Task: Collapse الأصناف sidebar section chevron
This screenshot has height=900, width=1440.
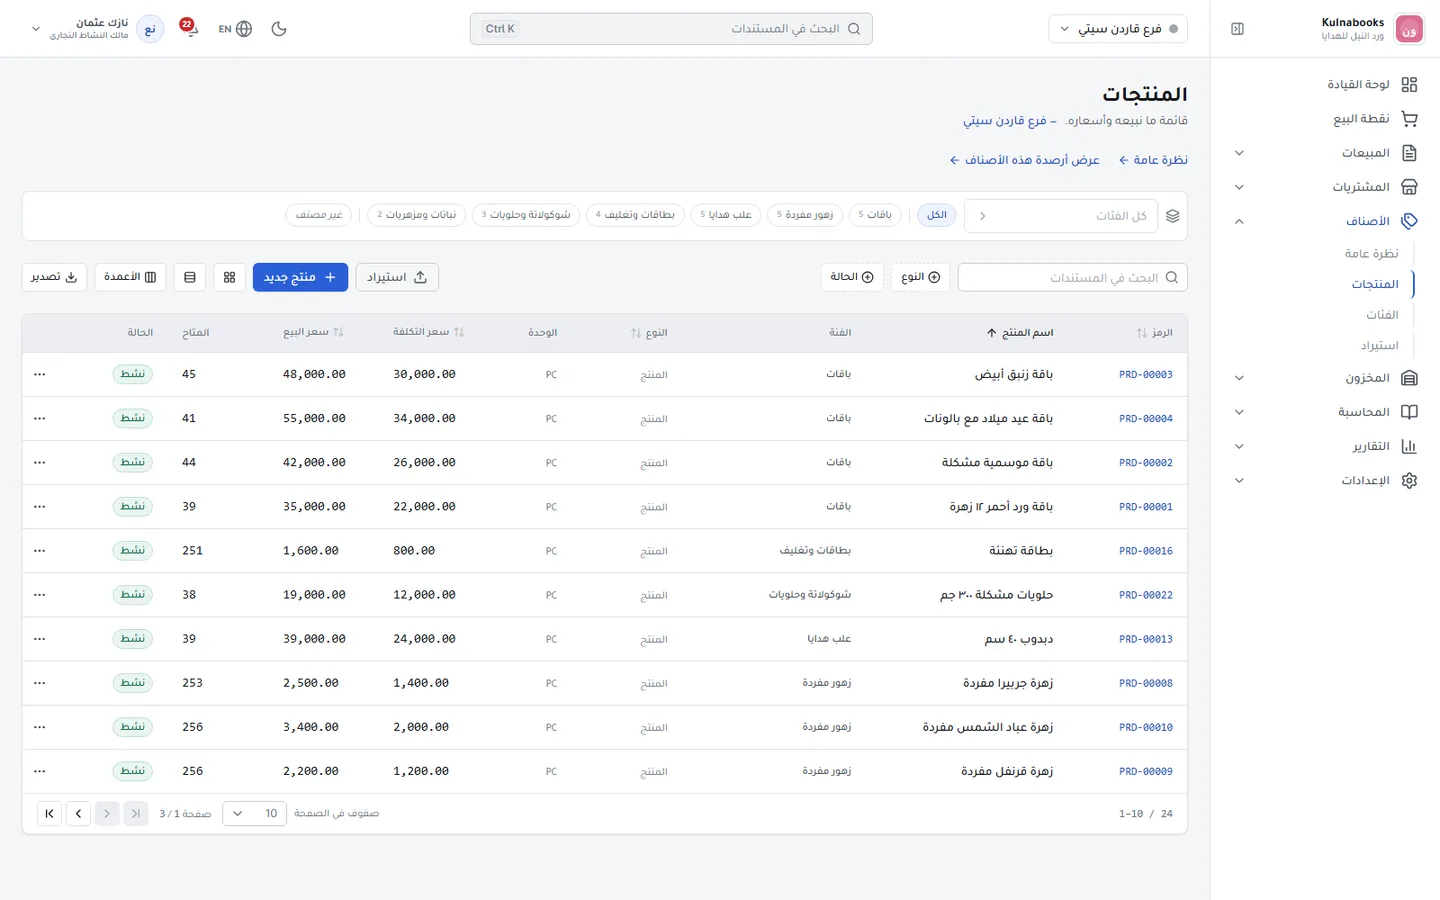Action: point(1239,221)
